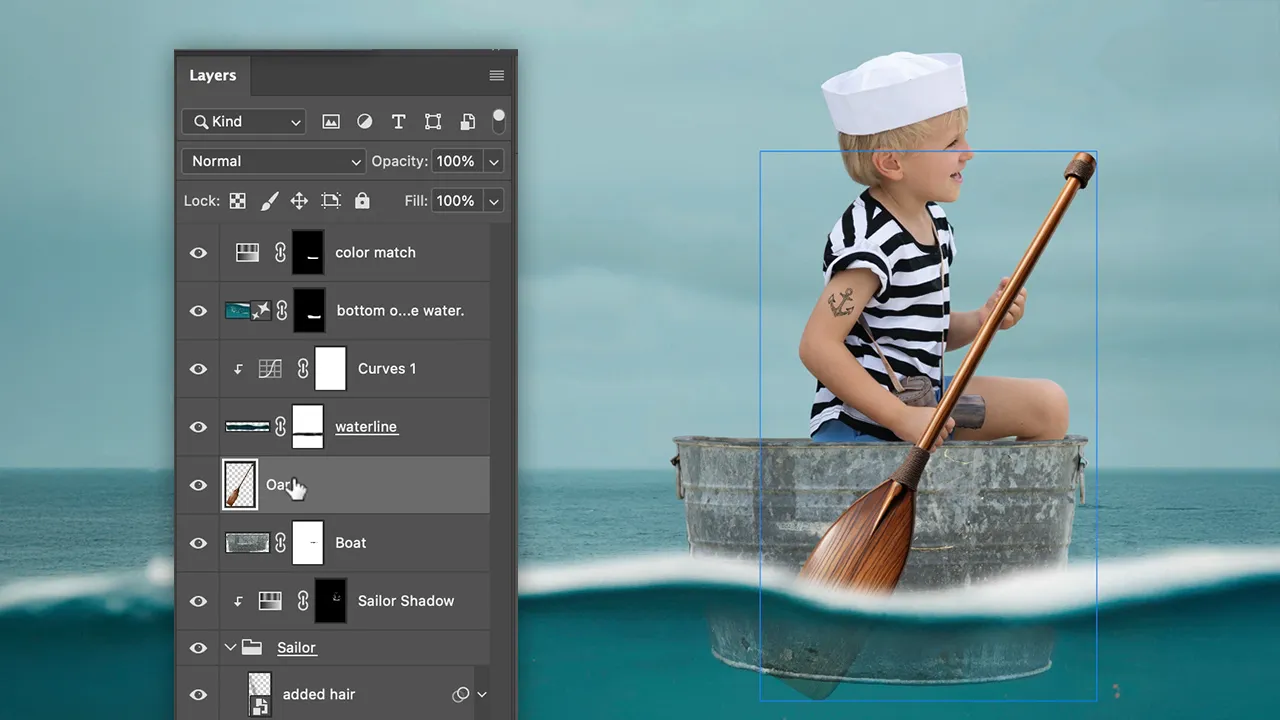Viewport: 1280px width, 720px height.
Task: Select the added hair layer name
Action: [319, 695]
